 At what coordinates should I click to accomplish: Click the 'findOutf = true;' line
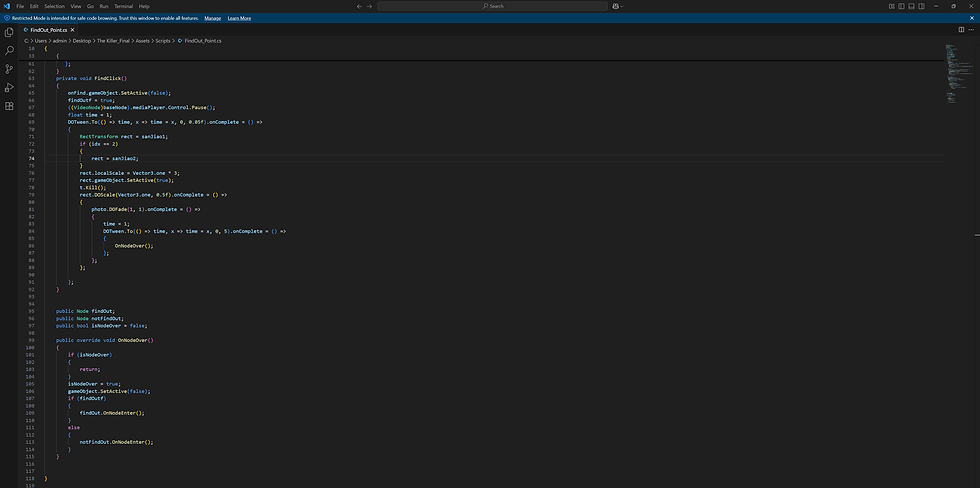tap(91, 100)
